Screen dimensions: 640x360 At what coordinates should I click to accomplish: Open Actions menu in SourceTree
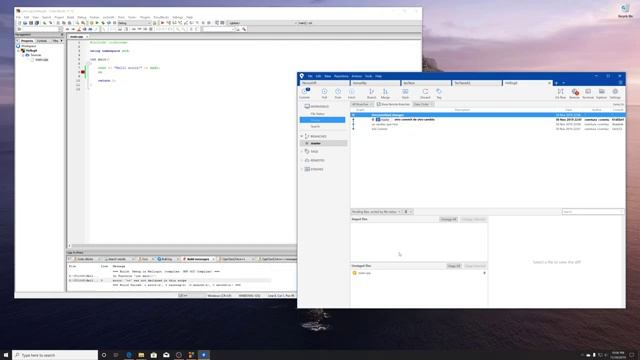tap(357, 76)
